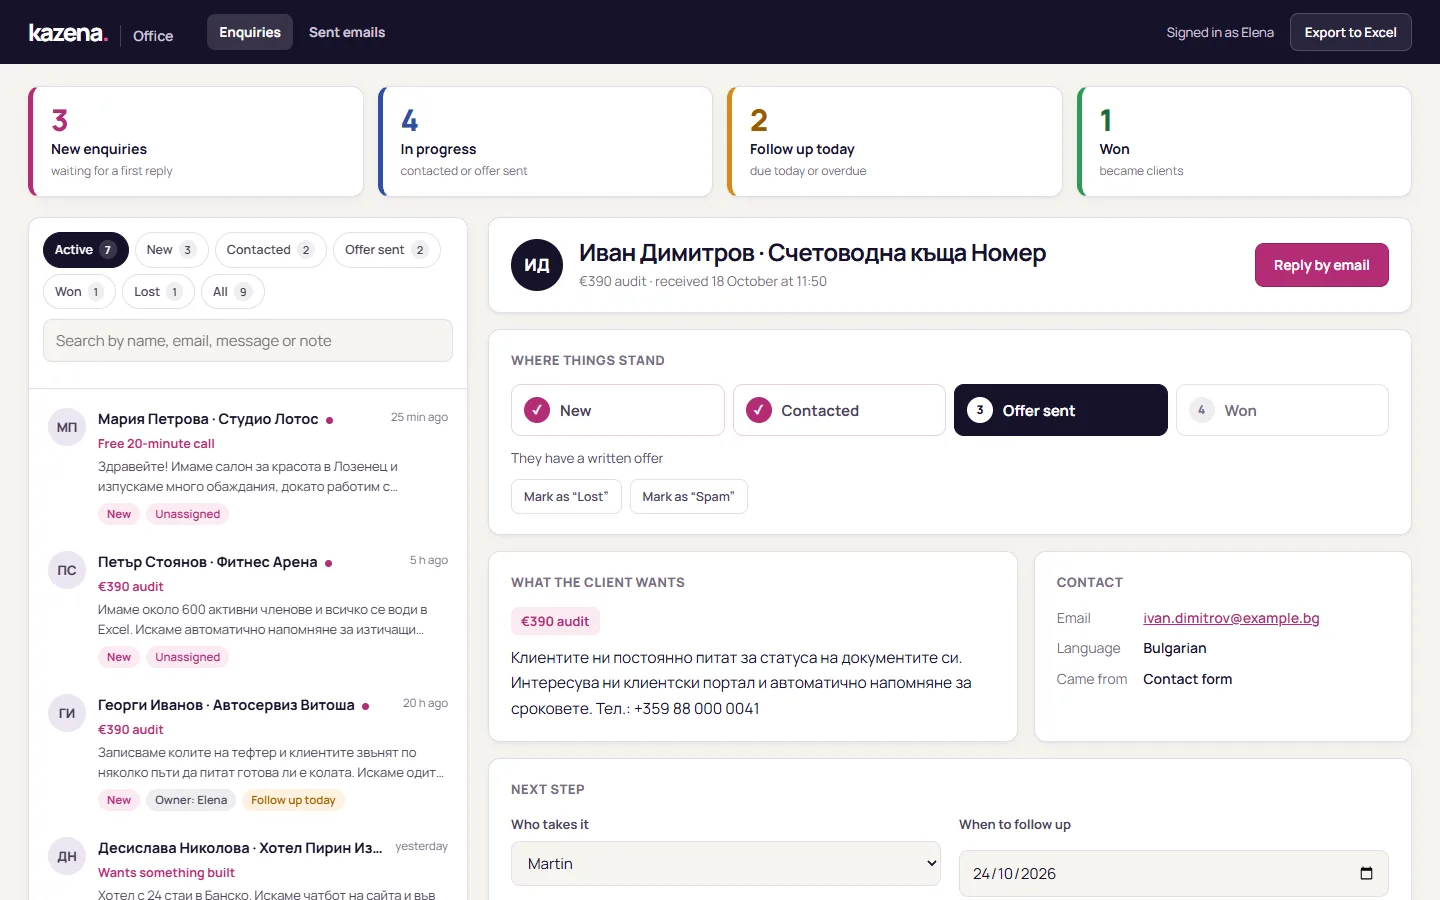Filter the list by Active enquiries

86,250
